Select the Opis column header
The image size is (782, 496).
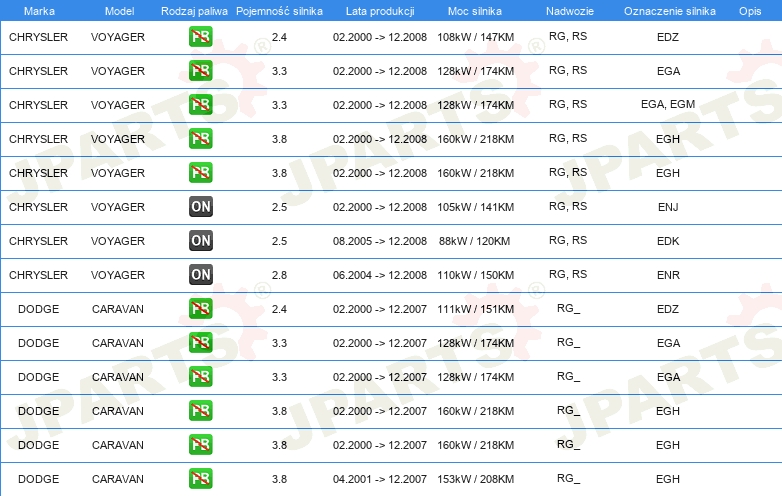pyautogui.click(x=749, y=10)
